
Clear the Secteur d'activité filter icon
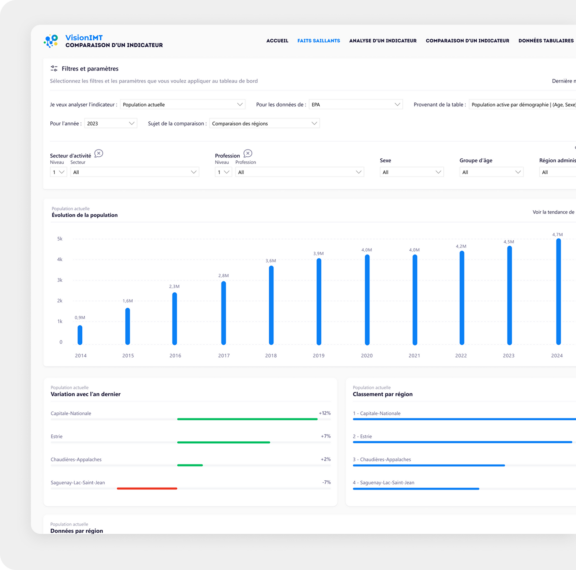[99, 153]
